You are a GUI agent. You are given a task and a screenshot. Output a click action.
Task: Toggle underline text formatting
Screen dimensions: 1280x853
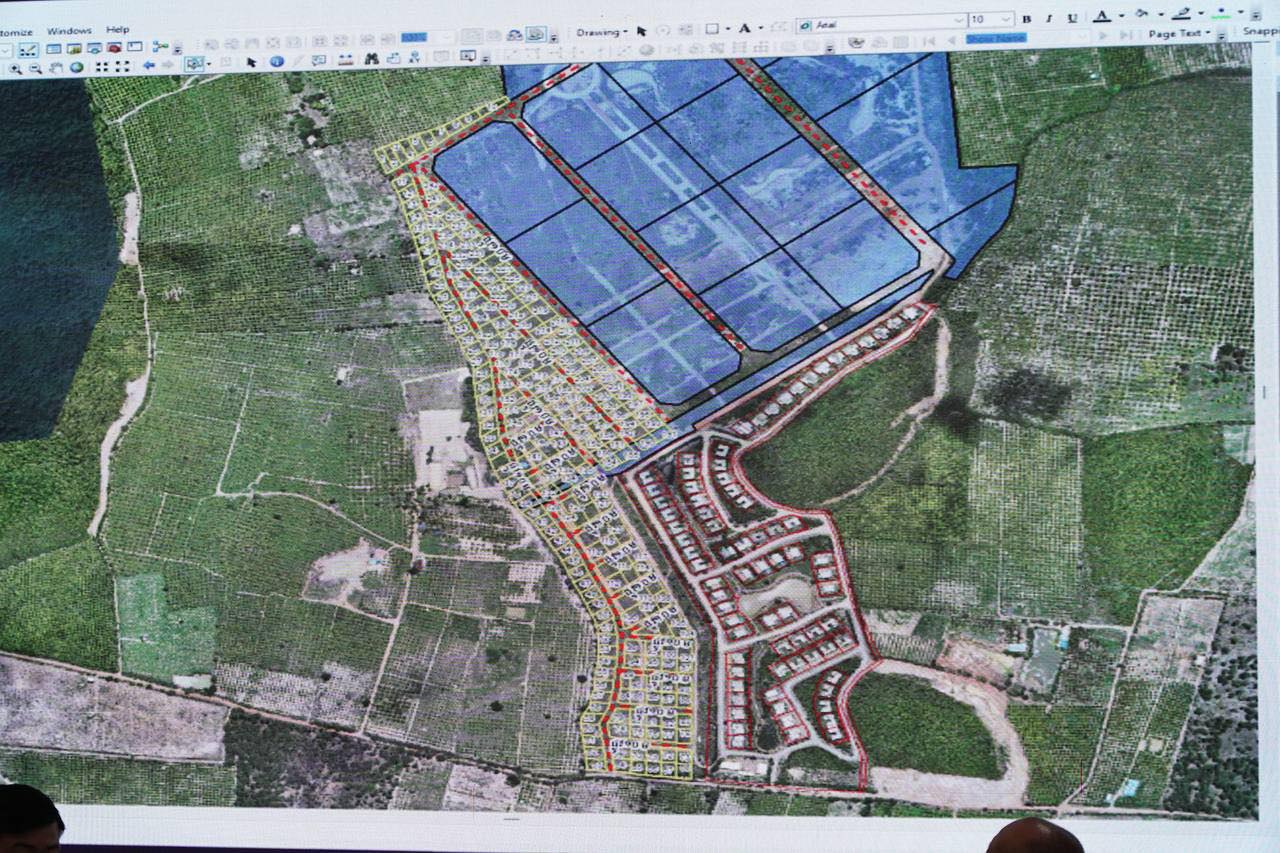(1072, 18)
